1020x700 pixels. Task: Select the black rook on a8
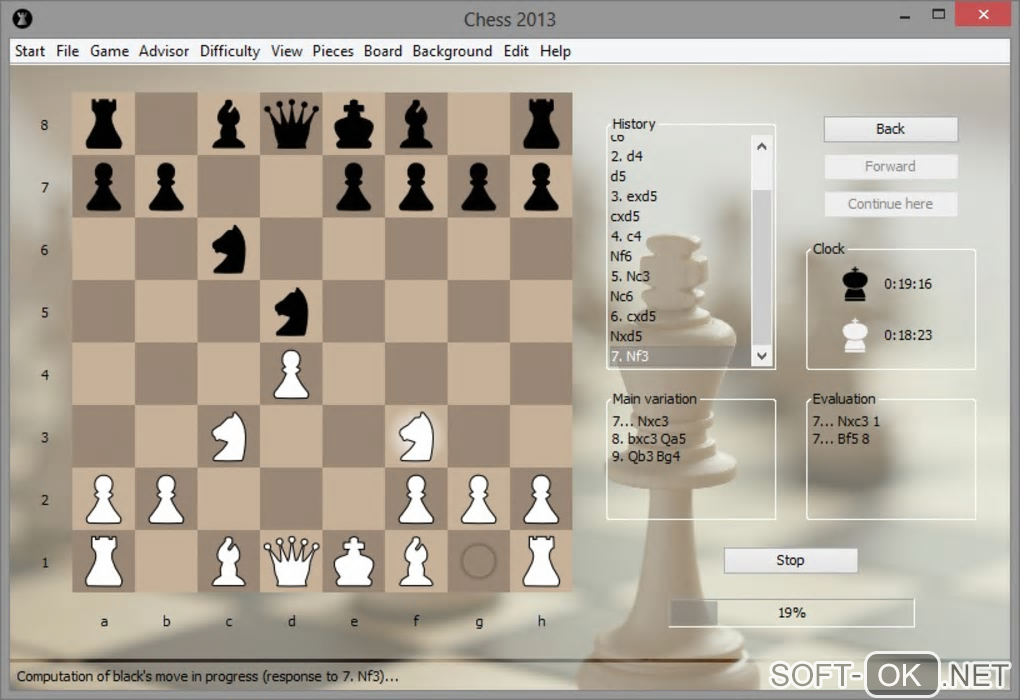tap(103, 124)
